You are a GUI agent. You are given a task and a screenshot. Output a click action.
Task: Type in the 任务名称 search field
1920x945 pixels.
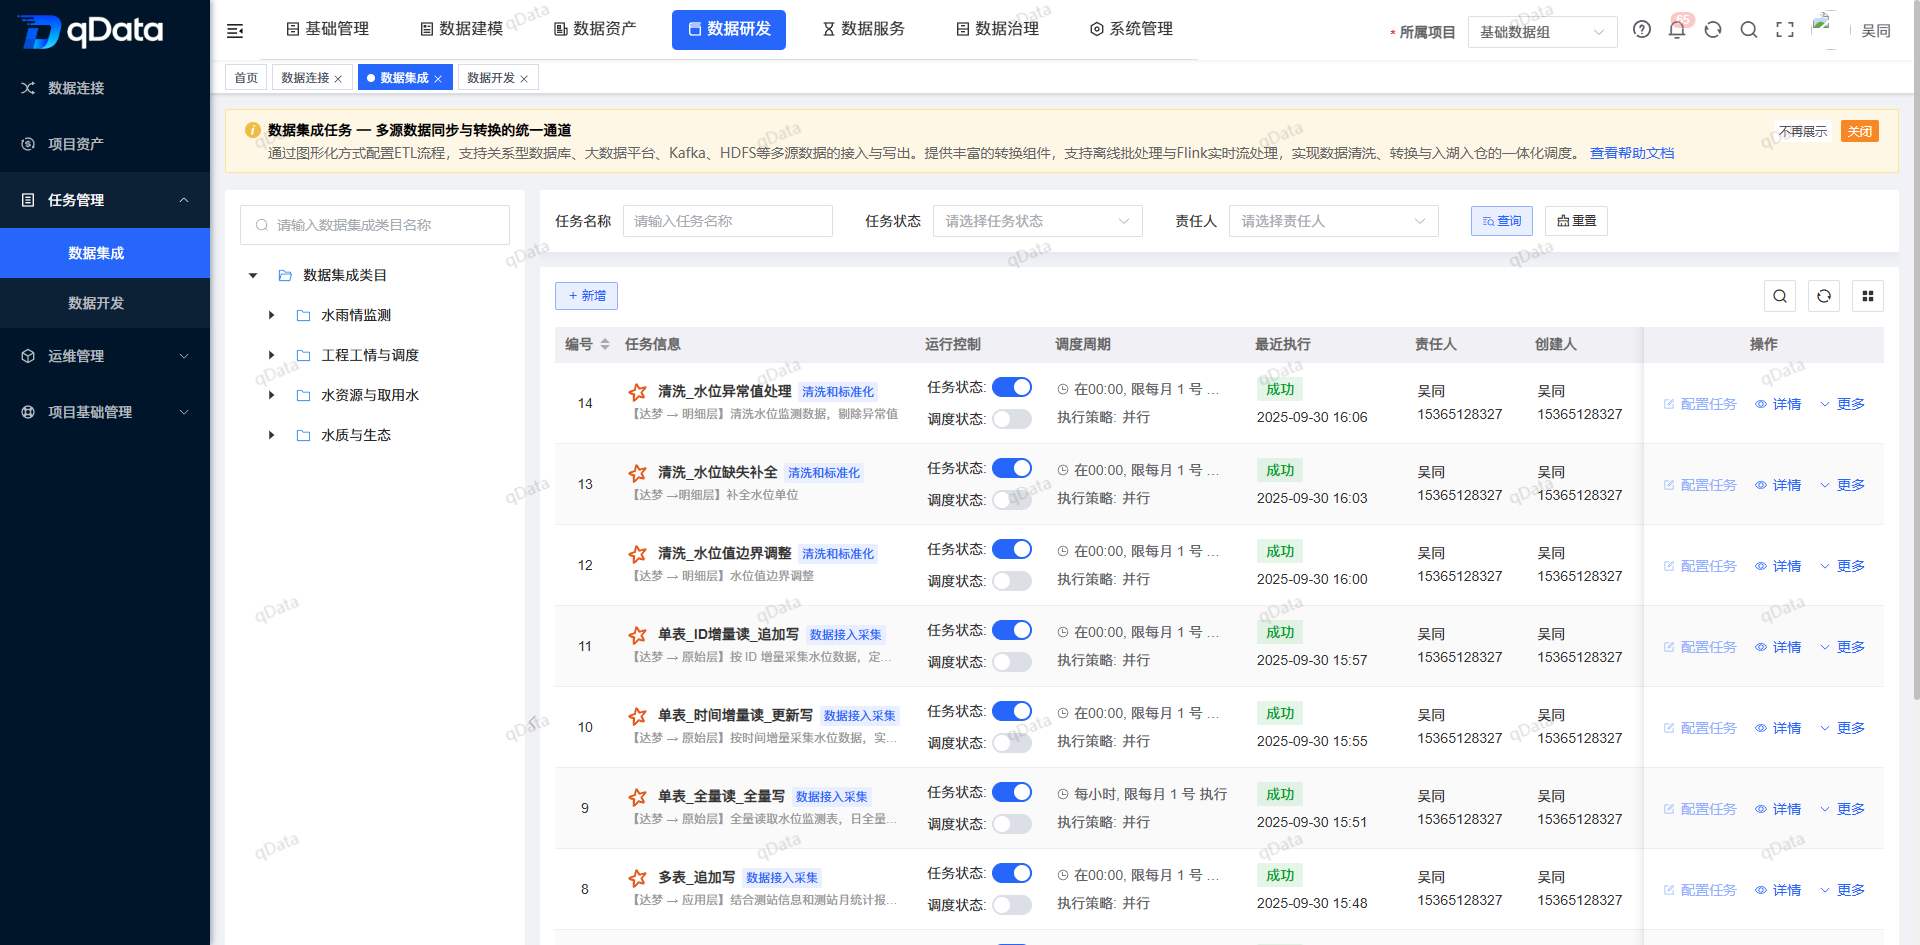pos(727,221)
